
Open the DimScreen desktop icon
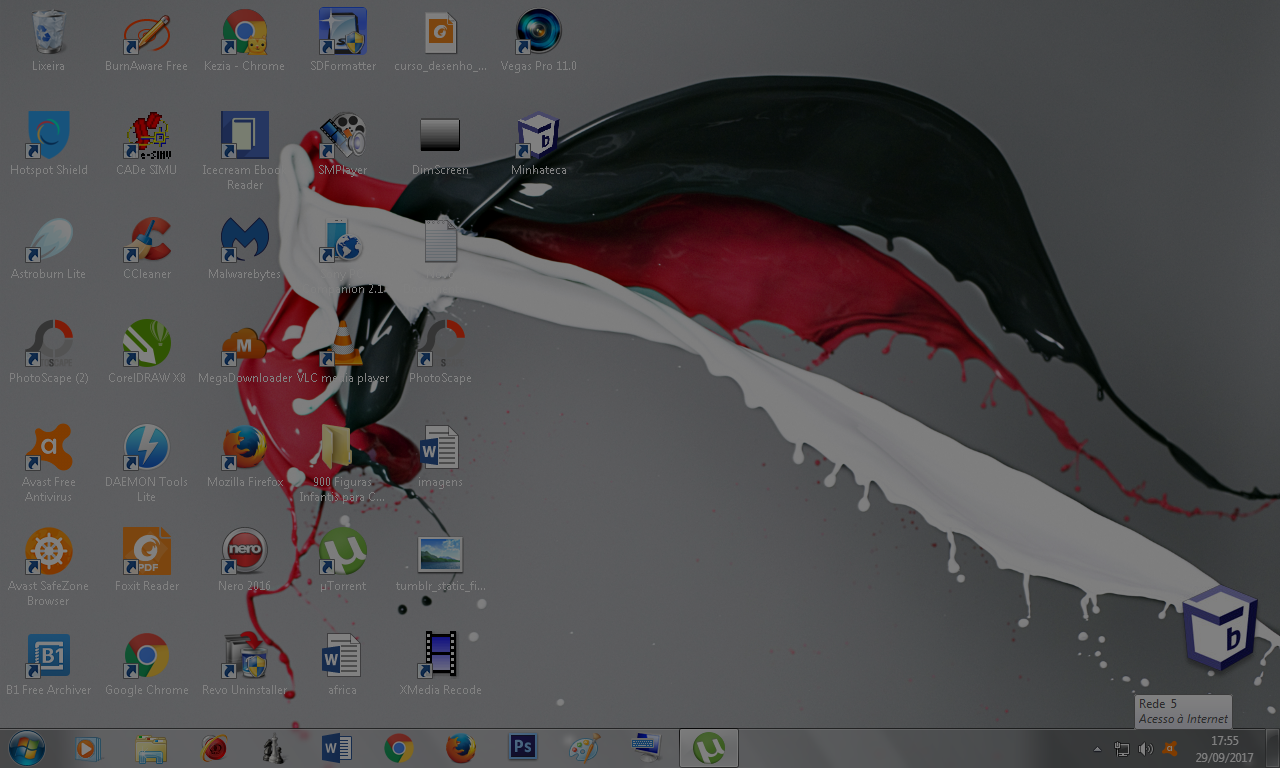pyautogui.click(x=440, y=144)
